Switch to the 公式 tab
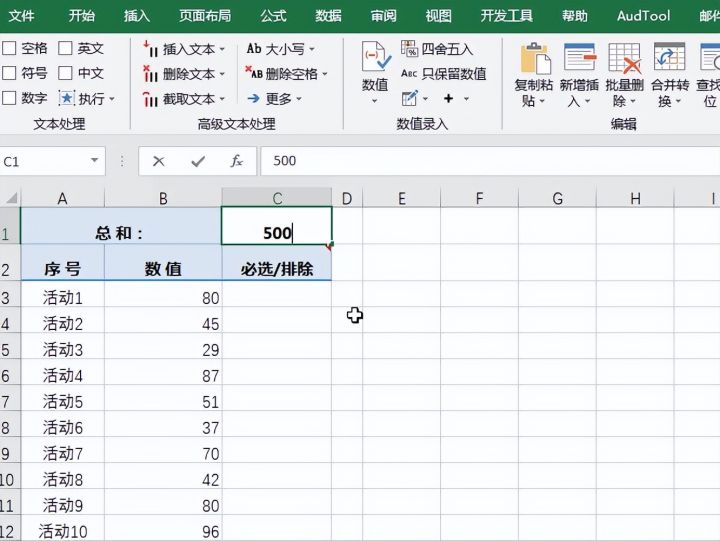 273,16
